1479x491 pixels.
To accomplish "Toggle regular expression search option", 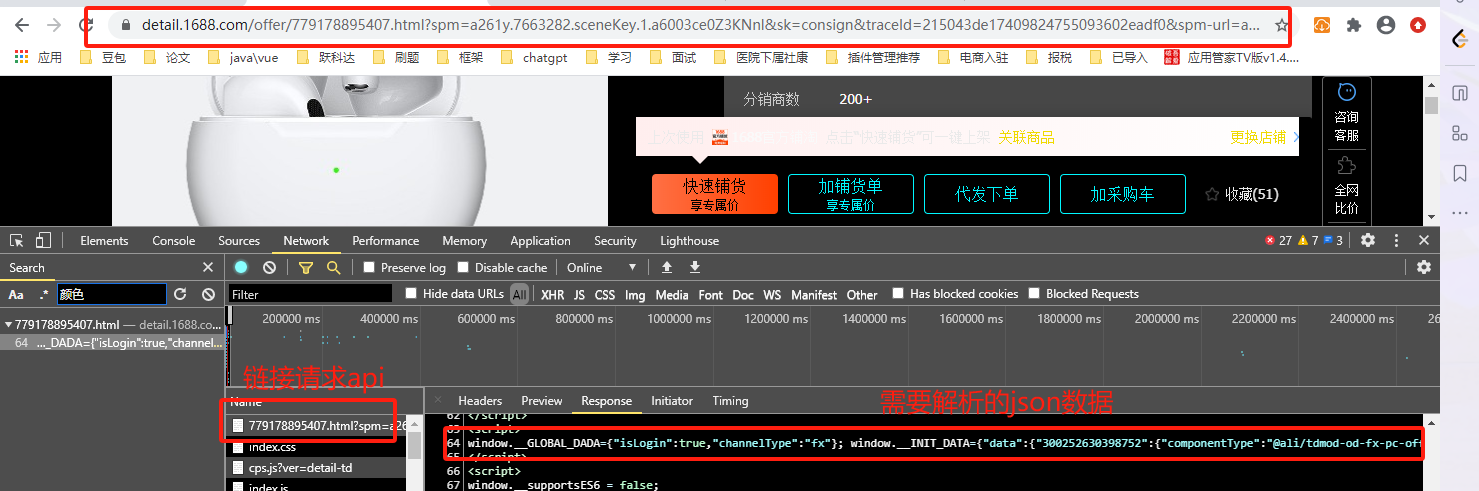I will pos(43,294).
